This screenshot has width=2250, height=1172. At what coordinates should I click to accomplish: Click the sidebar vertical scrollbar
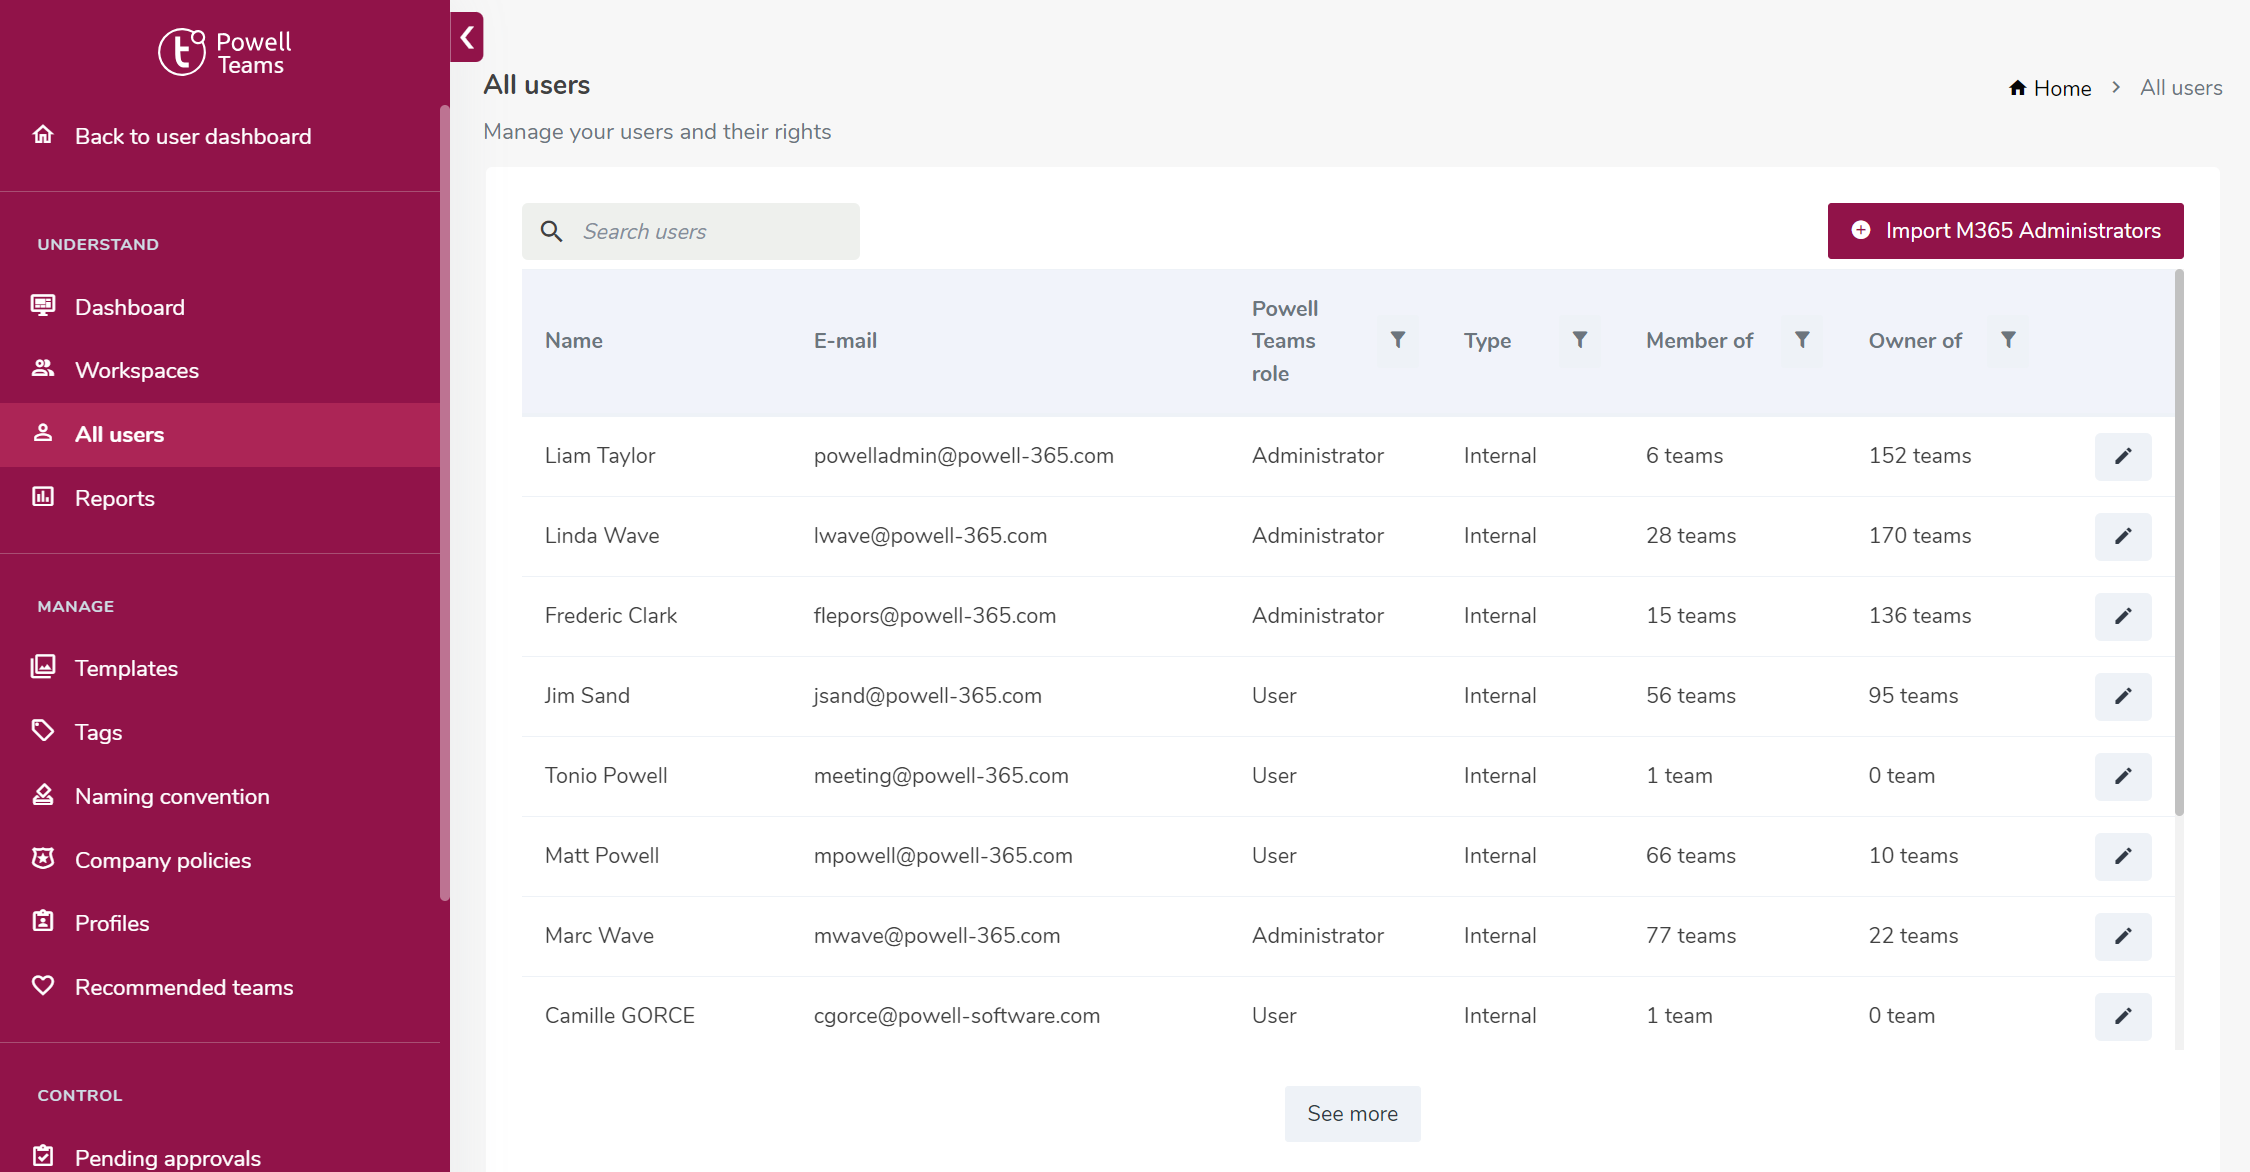pyautogui.click(x=444, y=502)
